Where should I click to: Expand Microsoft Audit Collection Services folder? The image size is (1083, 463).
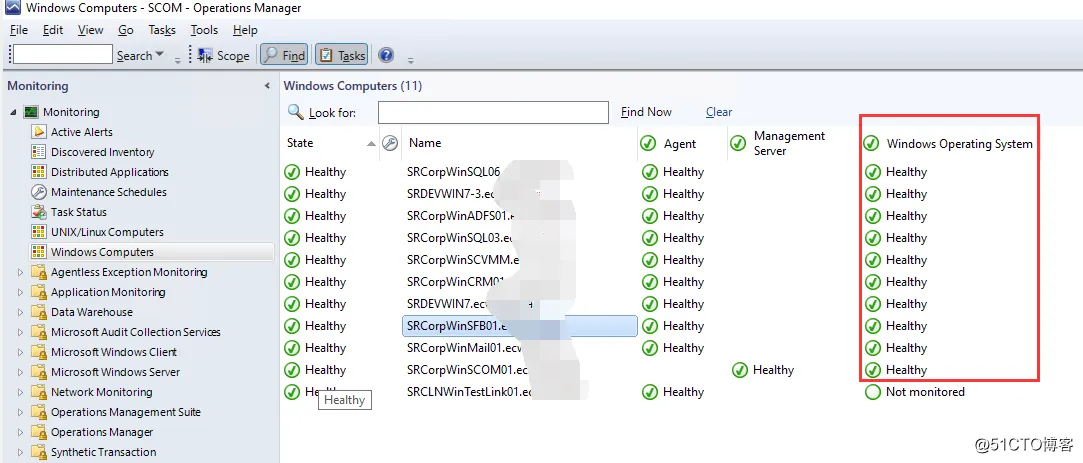[20, 332]
